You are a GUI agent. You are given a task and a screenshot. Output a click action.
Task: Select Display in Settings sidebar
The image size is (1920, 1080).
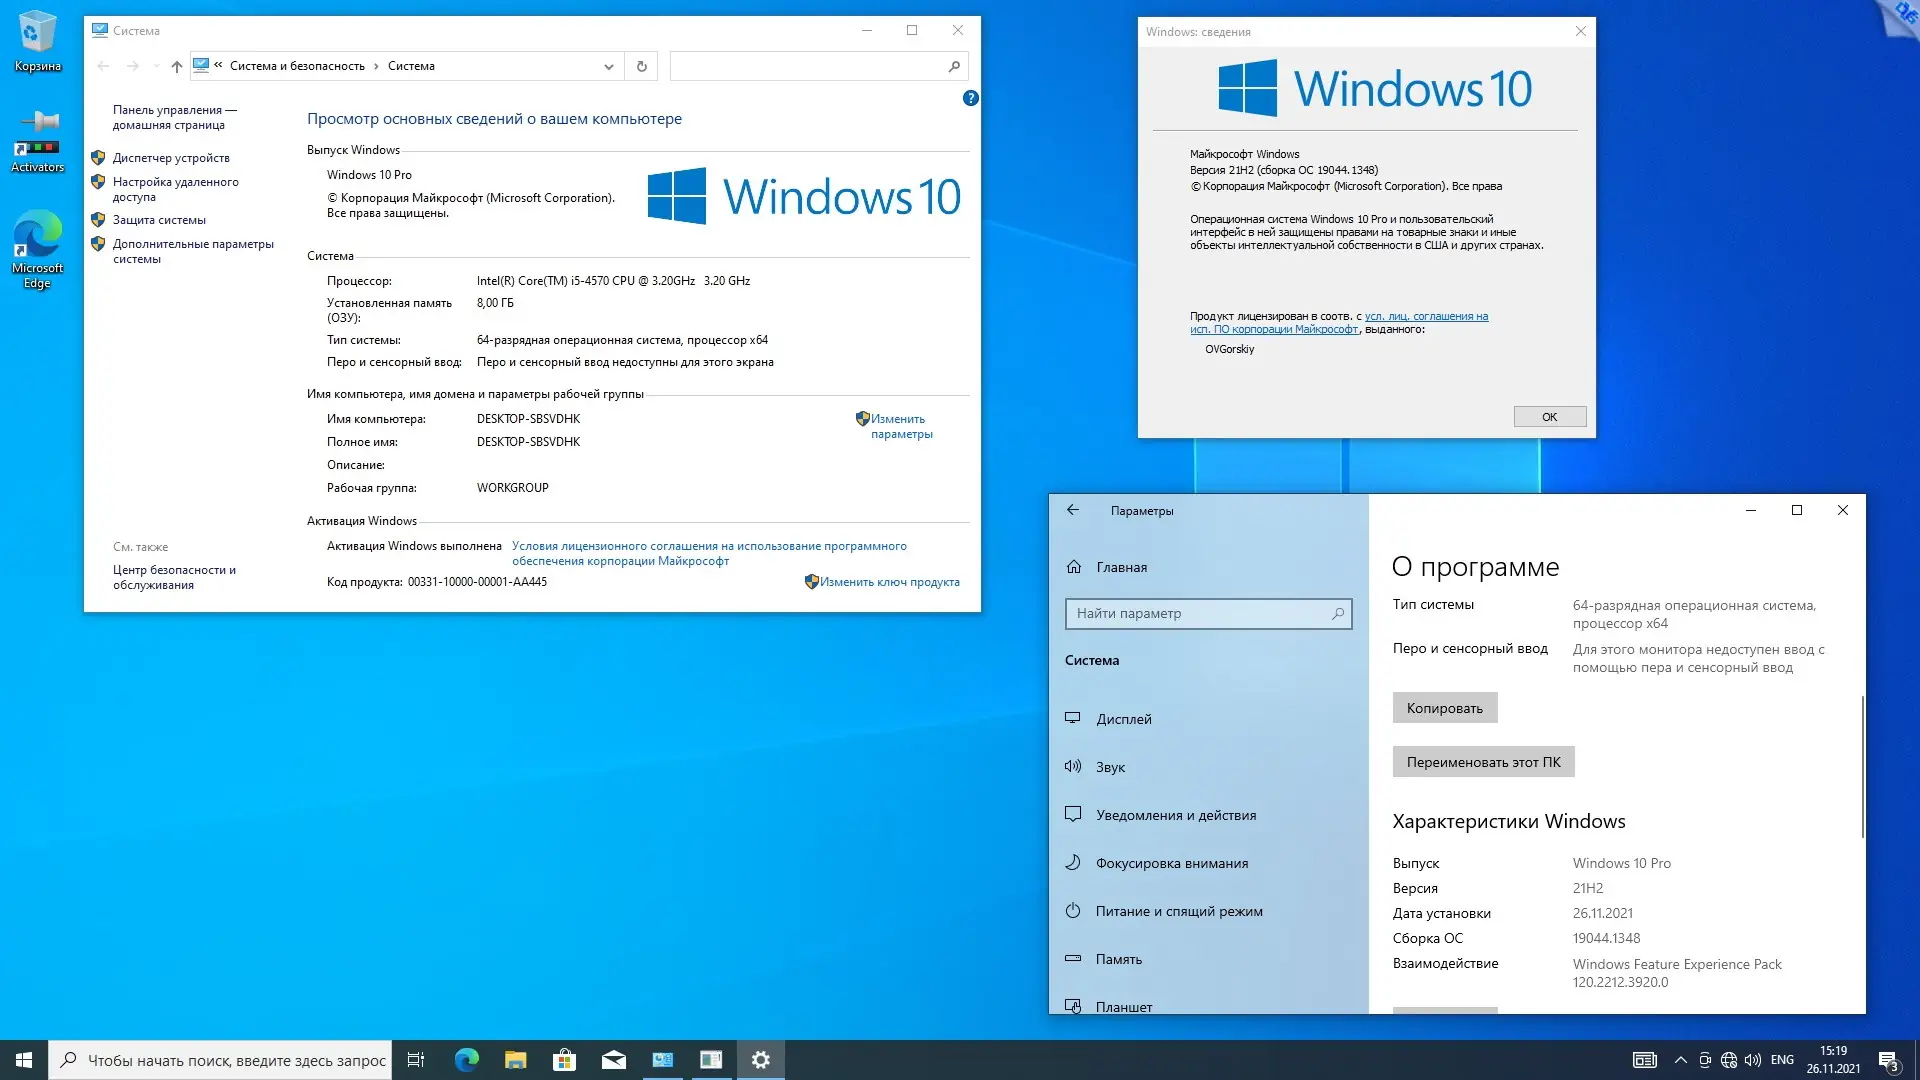pyautogui.click(x=1123, y=719)
